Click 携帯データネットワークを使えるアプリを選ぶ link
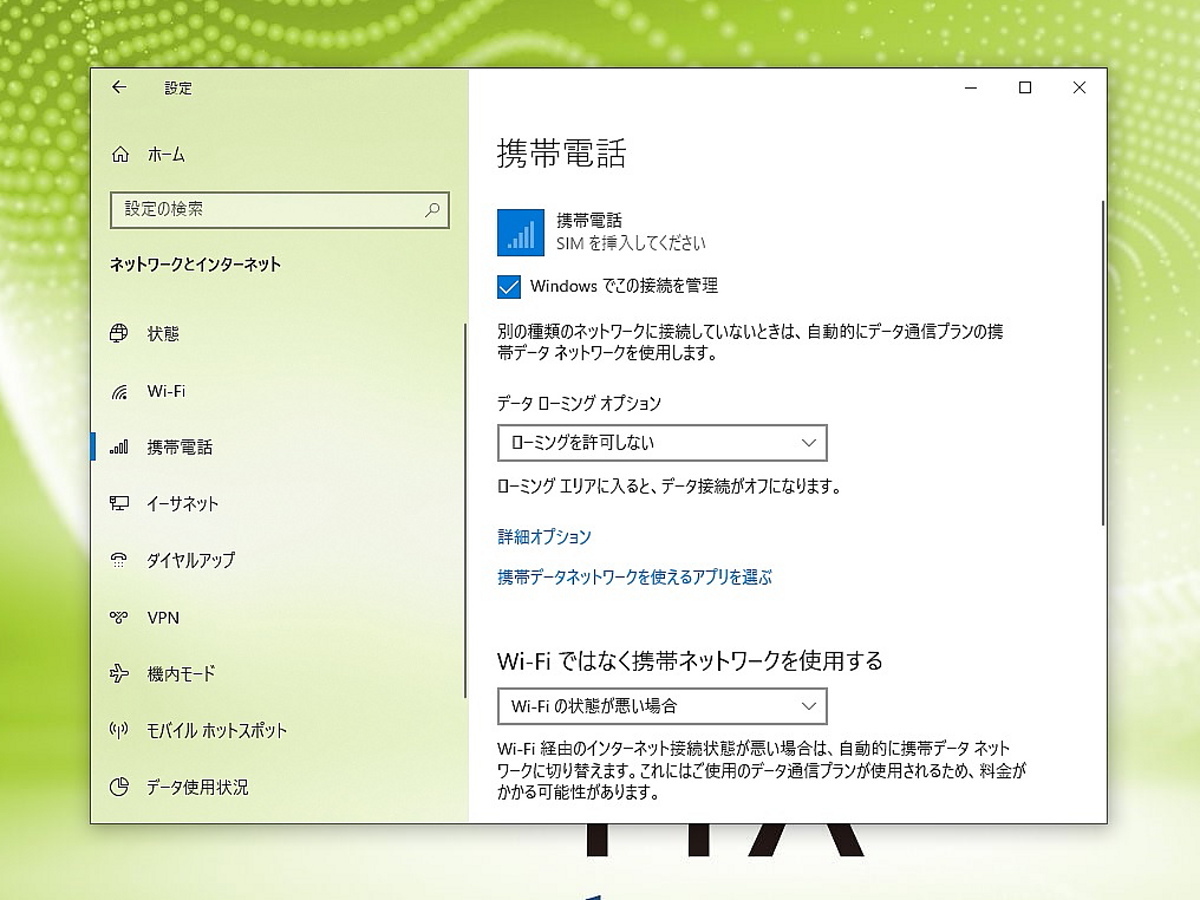This screenshot has height=900, width=1200. tap(635, 577)
